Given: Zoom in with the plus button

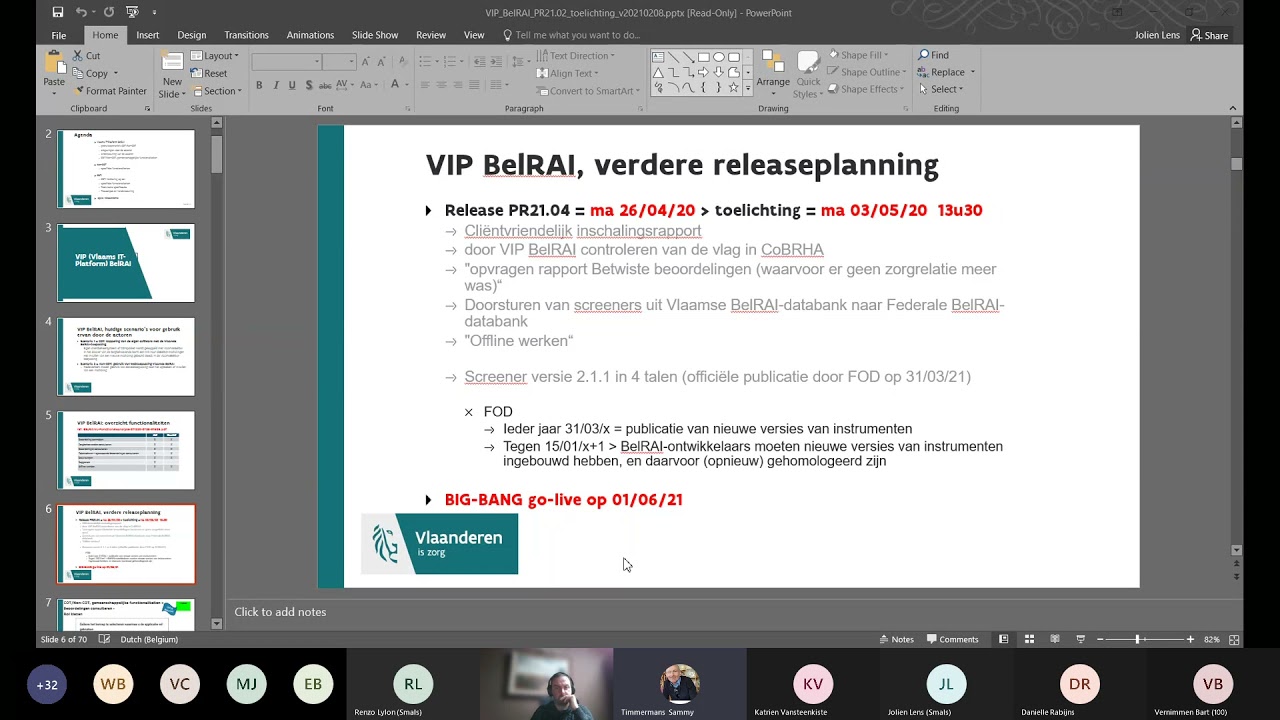Looking at the screenshot, I should pos(1190,639).
